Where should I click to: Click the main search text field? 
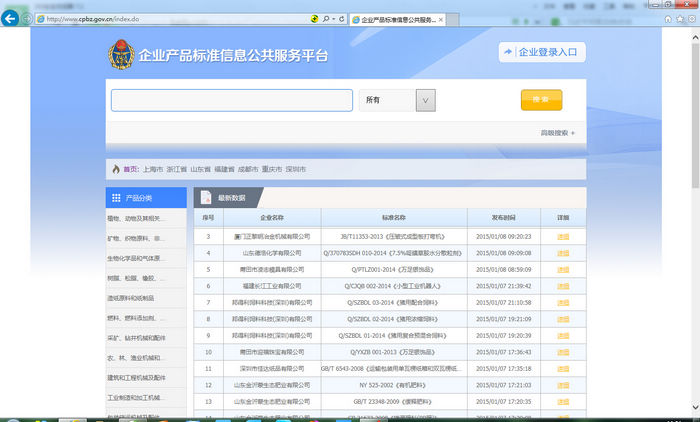231,100
